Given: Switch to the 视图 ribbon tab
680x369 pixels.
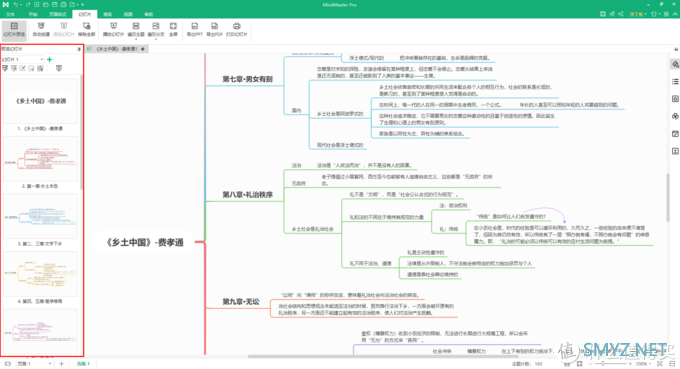Looking at the screenshot, I should tap(128, 14).
